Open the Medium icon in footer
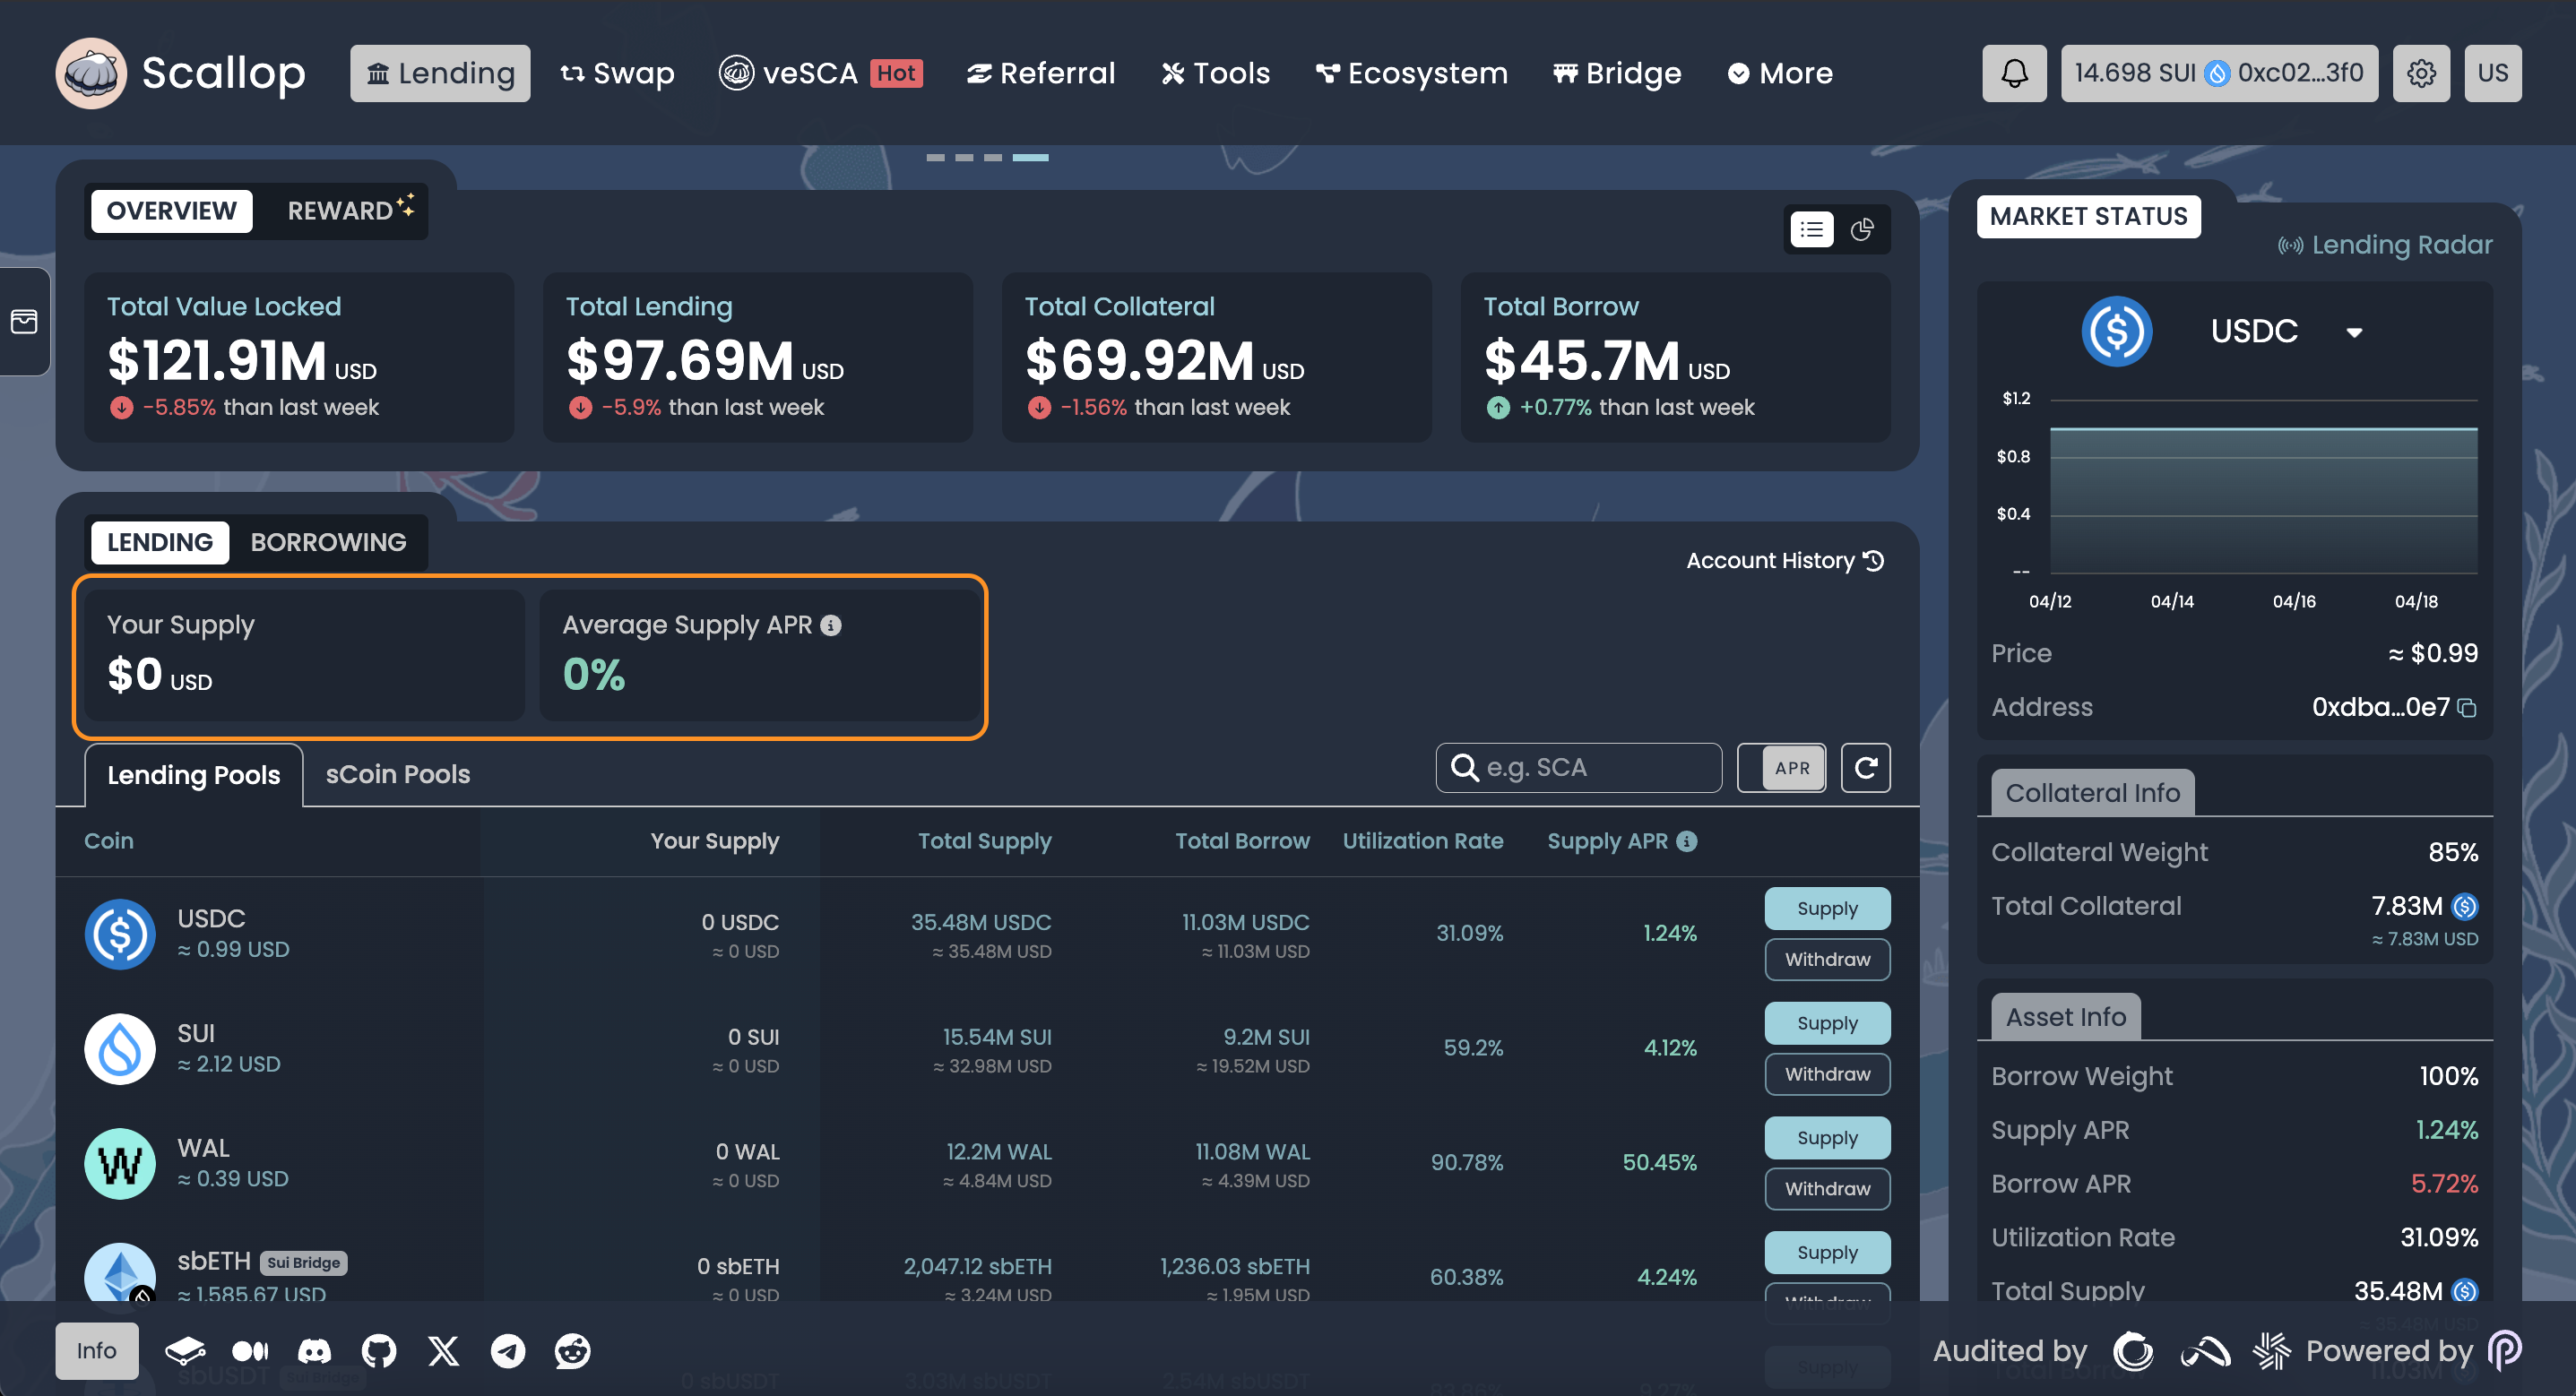Viewport: 2576px width, 1396px height. 250,1351
